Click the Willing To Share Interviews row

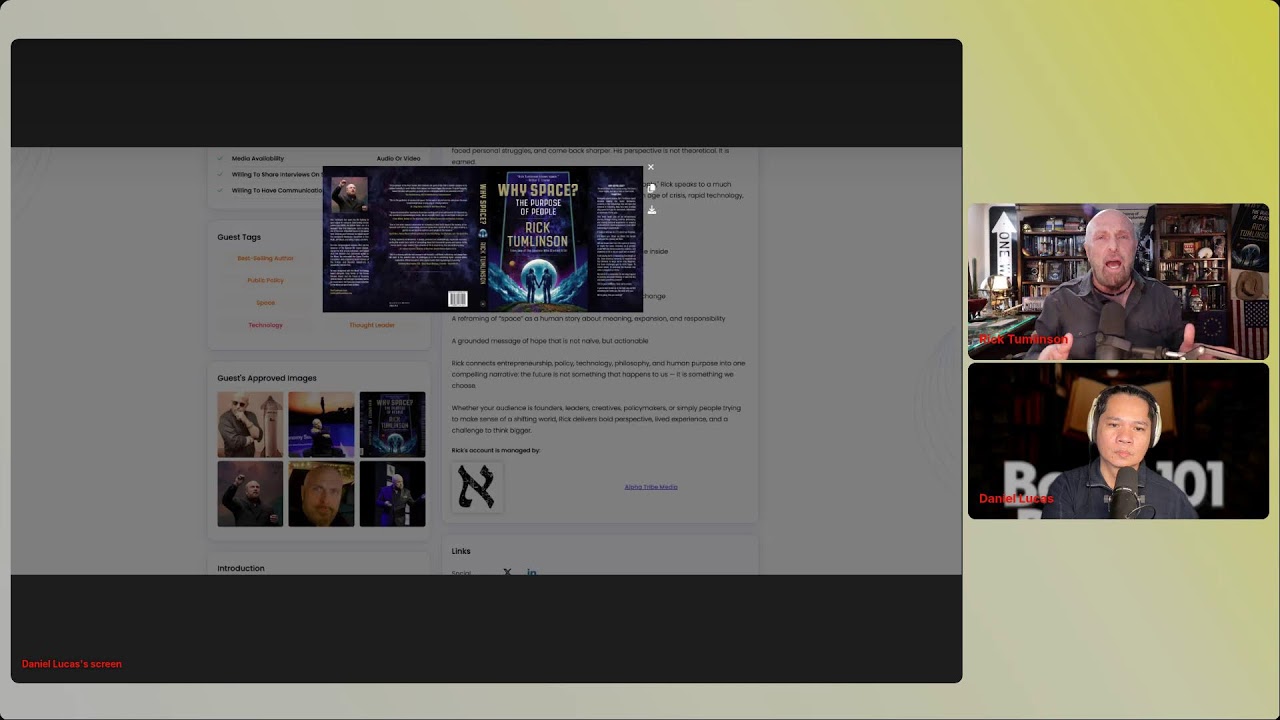(x=270, y=174)
